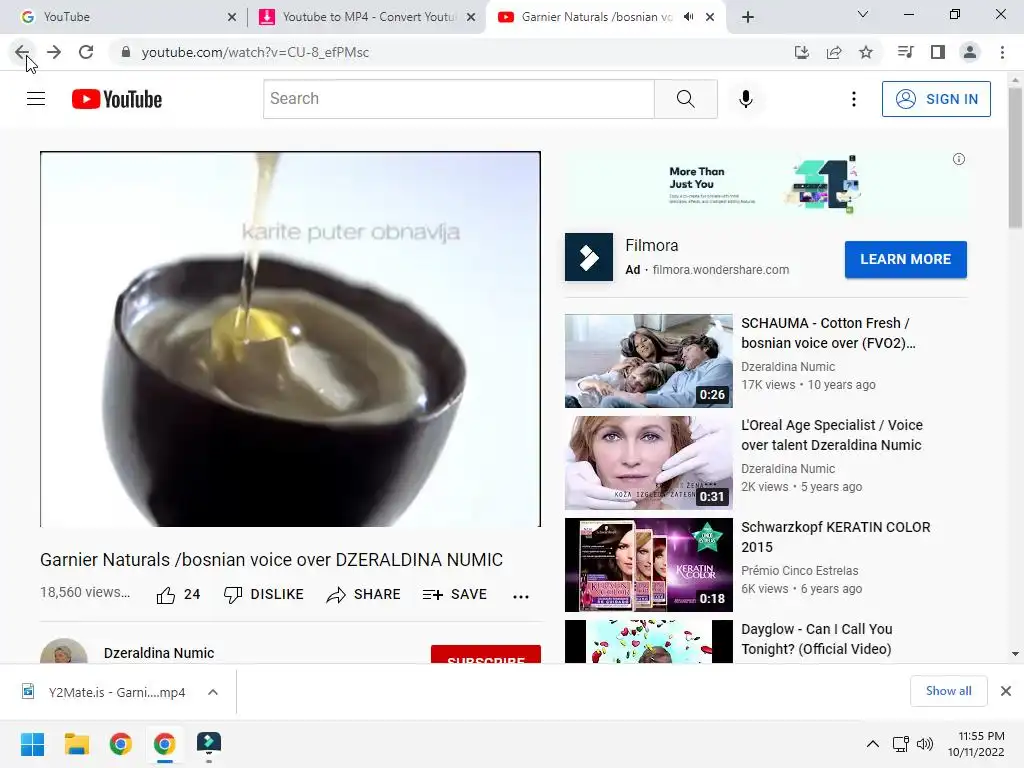
Task: Click SIGN IN button
Action: (936, 99)
